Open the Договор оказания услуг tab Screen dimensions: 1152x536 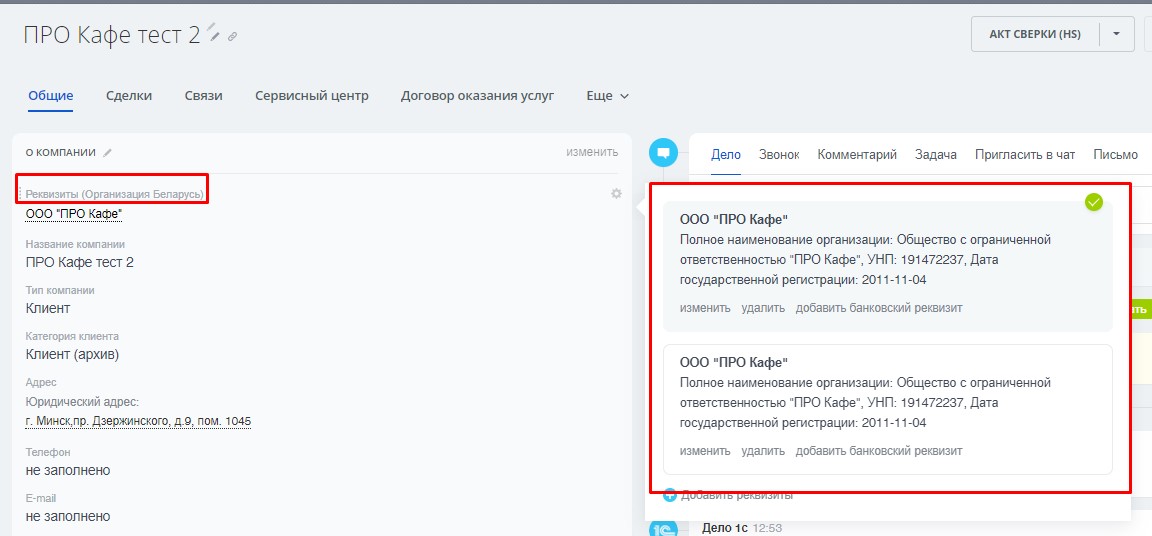[477, 96]
